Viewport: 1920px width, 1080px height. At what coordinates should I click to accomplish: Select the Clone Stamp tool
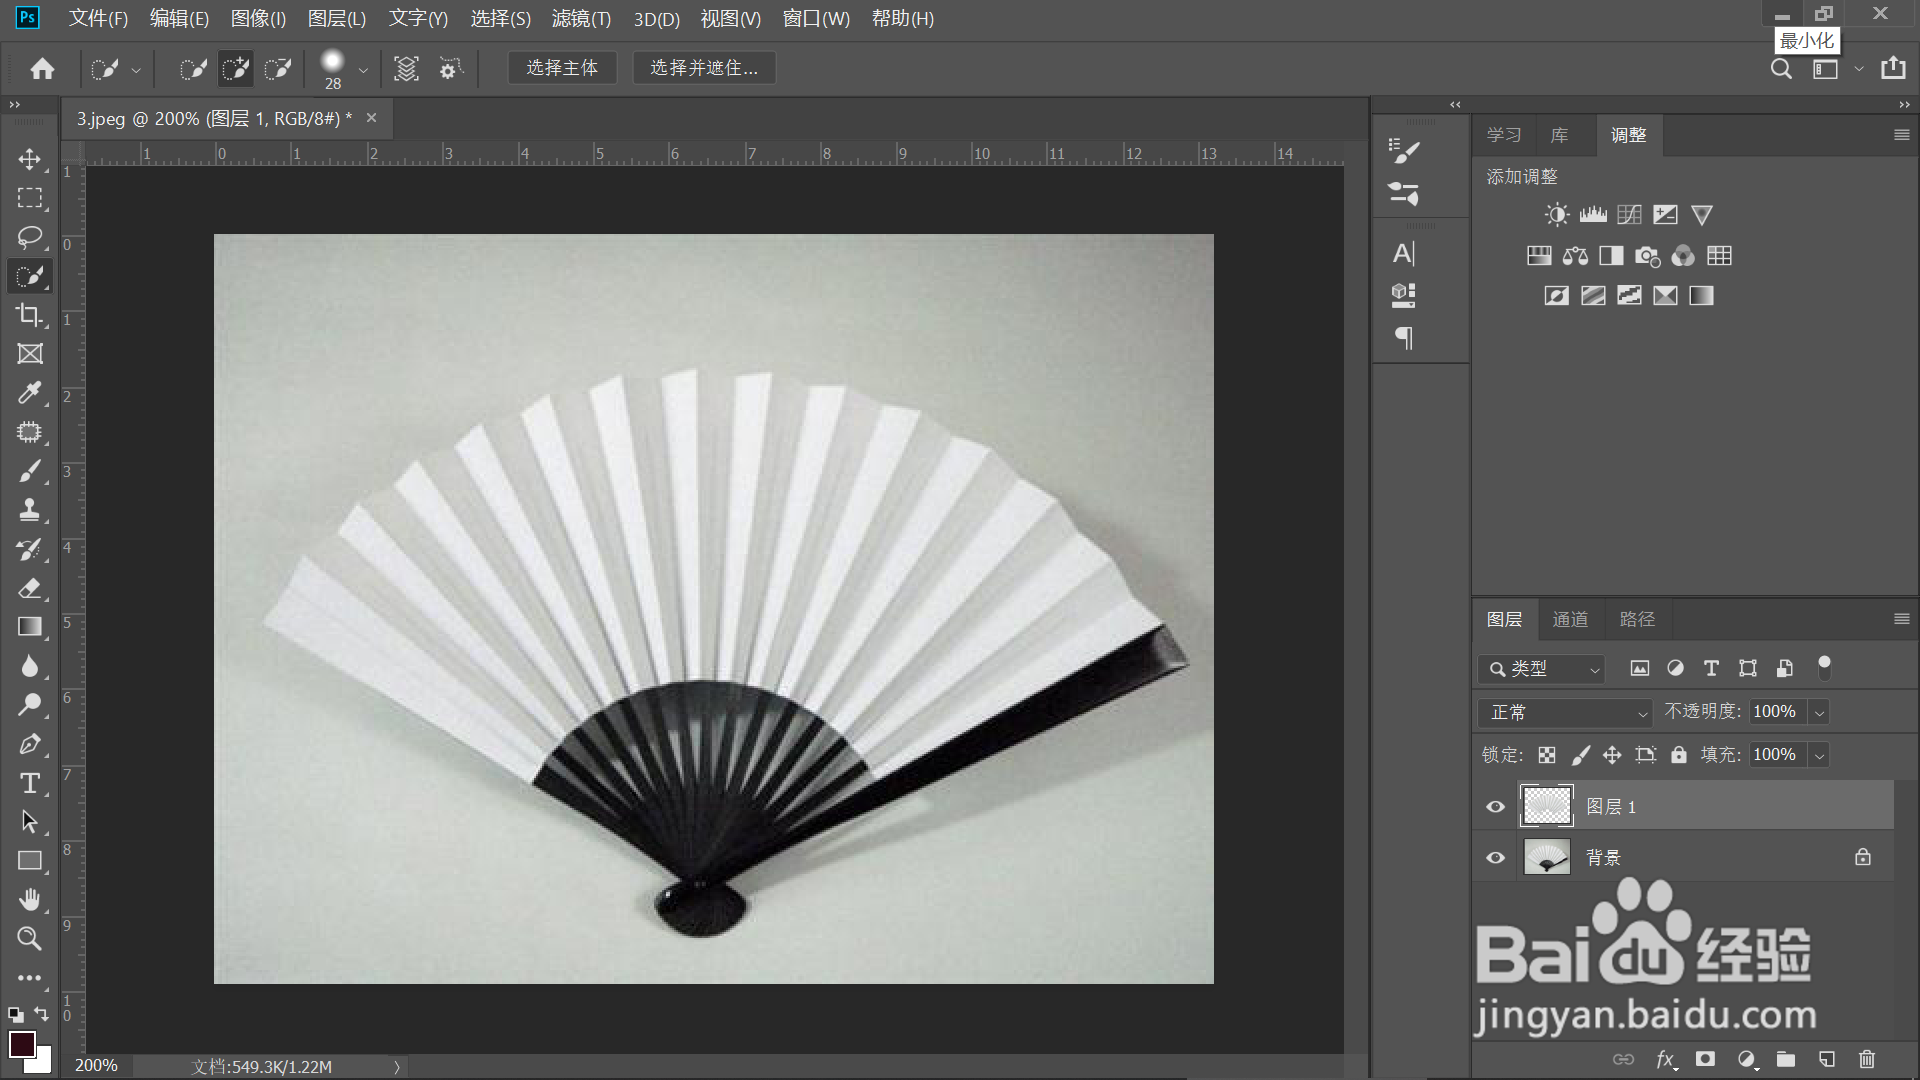coord(29,510)
